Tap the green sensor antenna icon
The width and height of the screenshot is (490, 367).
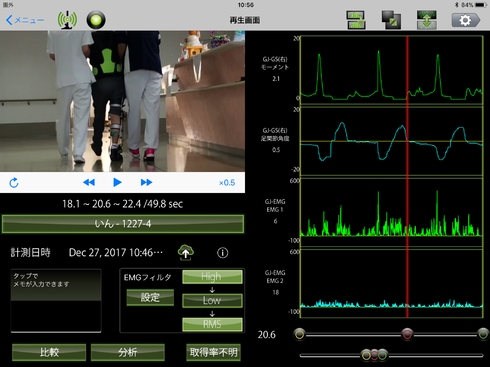[x=67, y=20]
